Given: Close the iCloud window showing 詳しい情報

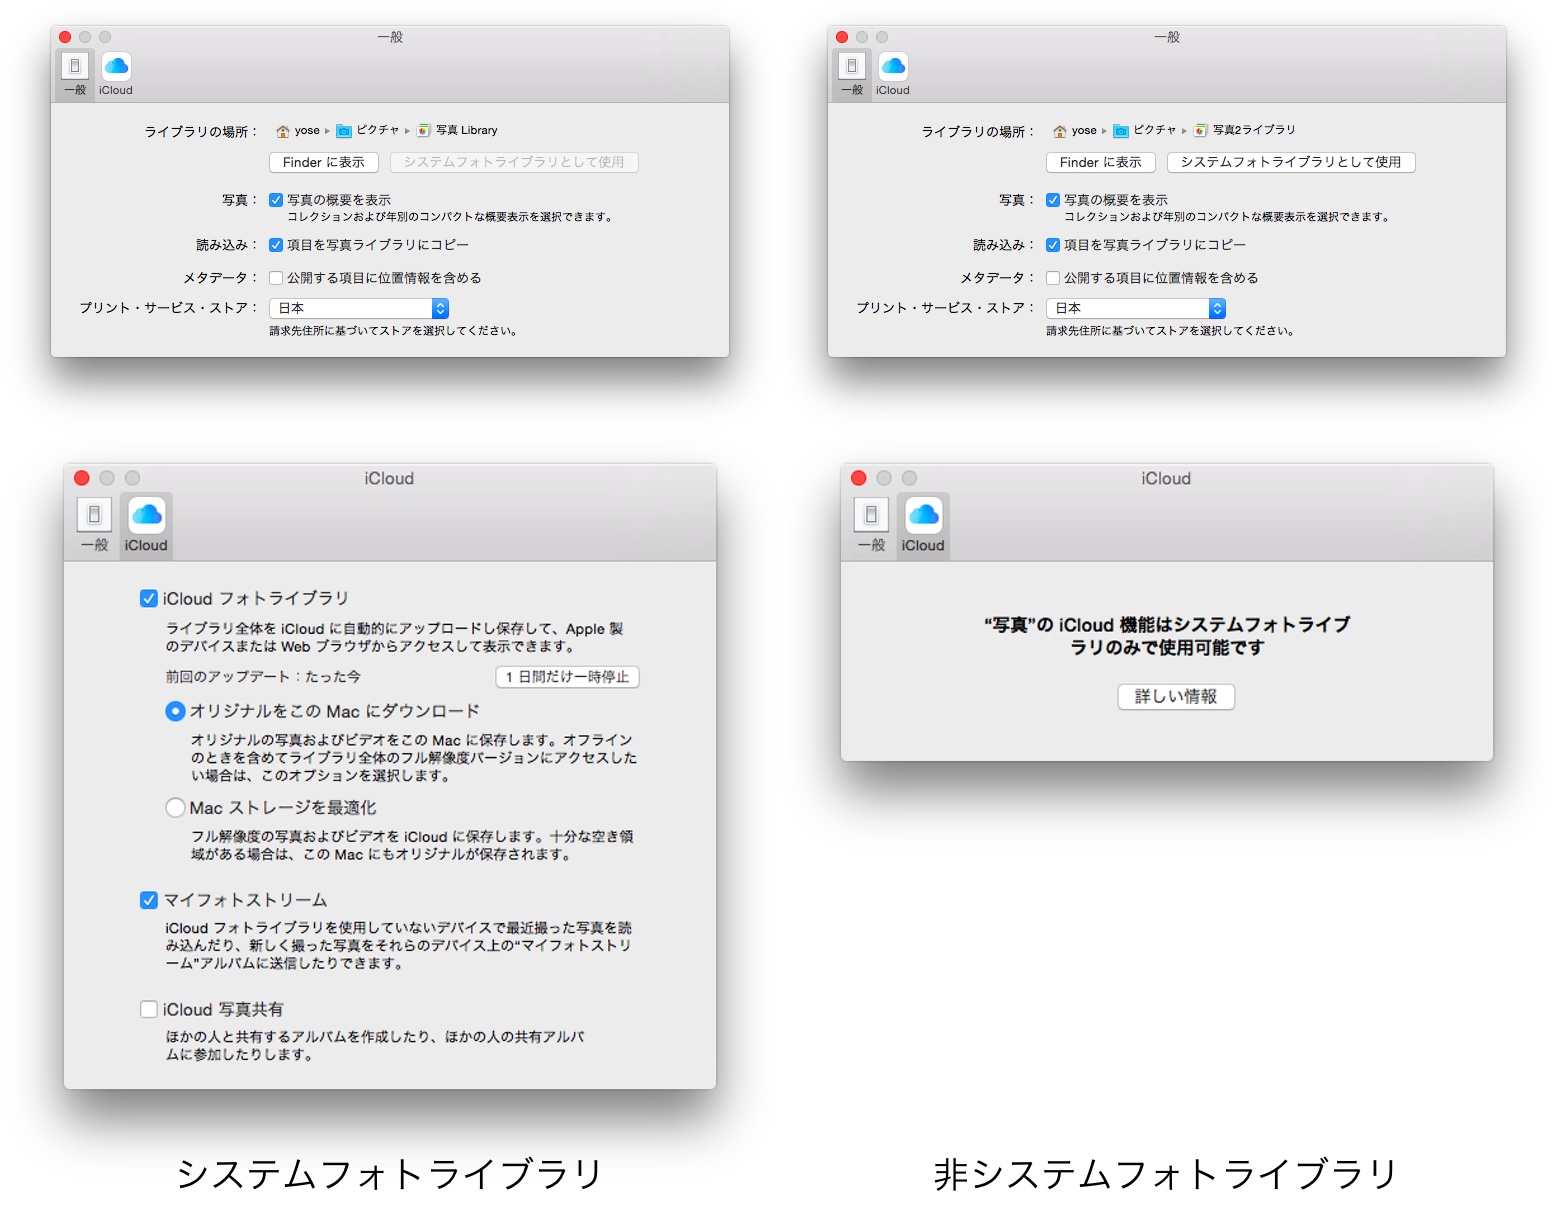Looking at the screenshot, I should (x=858, y=478).
